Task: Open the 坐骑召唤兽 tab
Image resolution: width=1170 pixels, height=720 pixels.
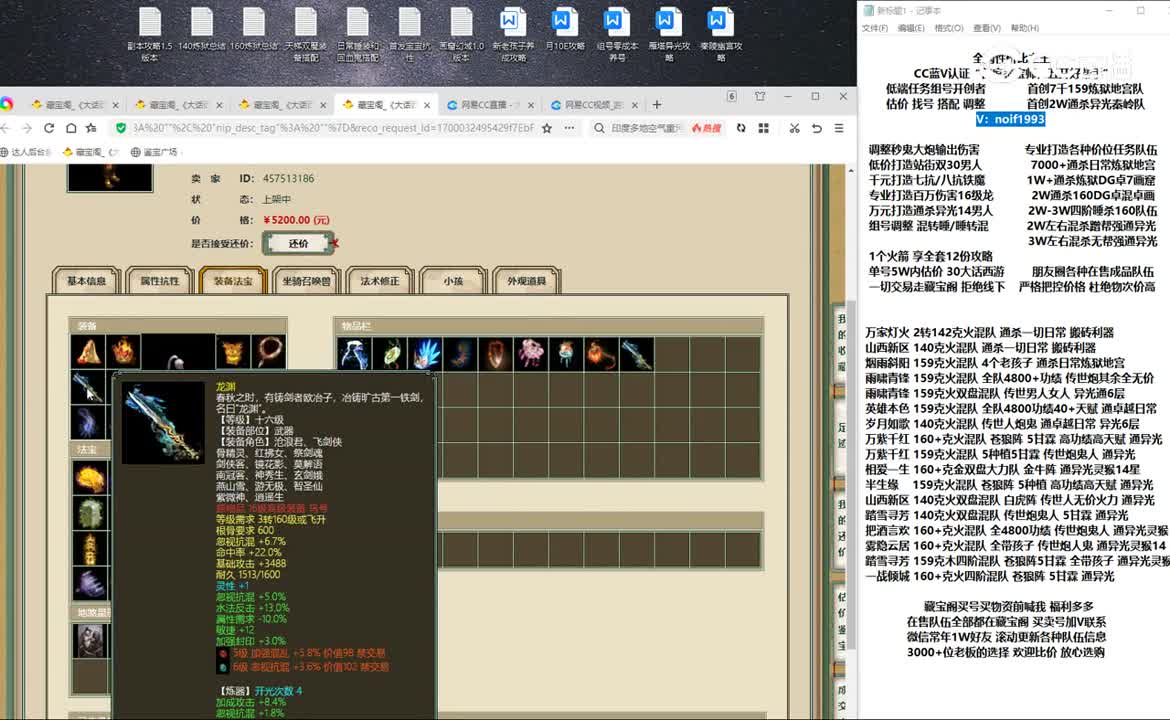Action: point(306,281)
